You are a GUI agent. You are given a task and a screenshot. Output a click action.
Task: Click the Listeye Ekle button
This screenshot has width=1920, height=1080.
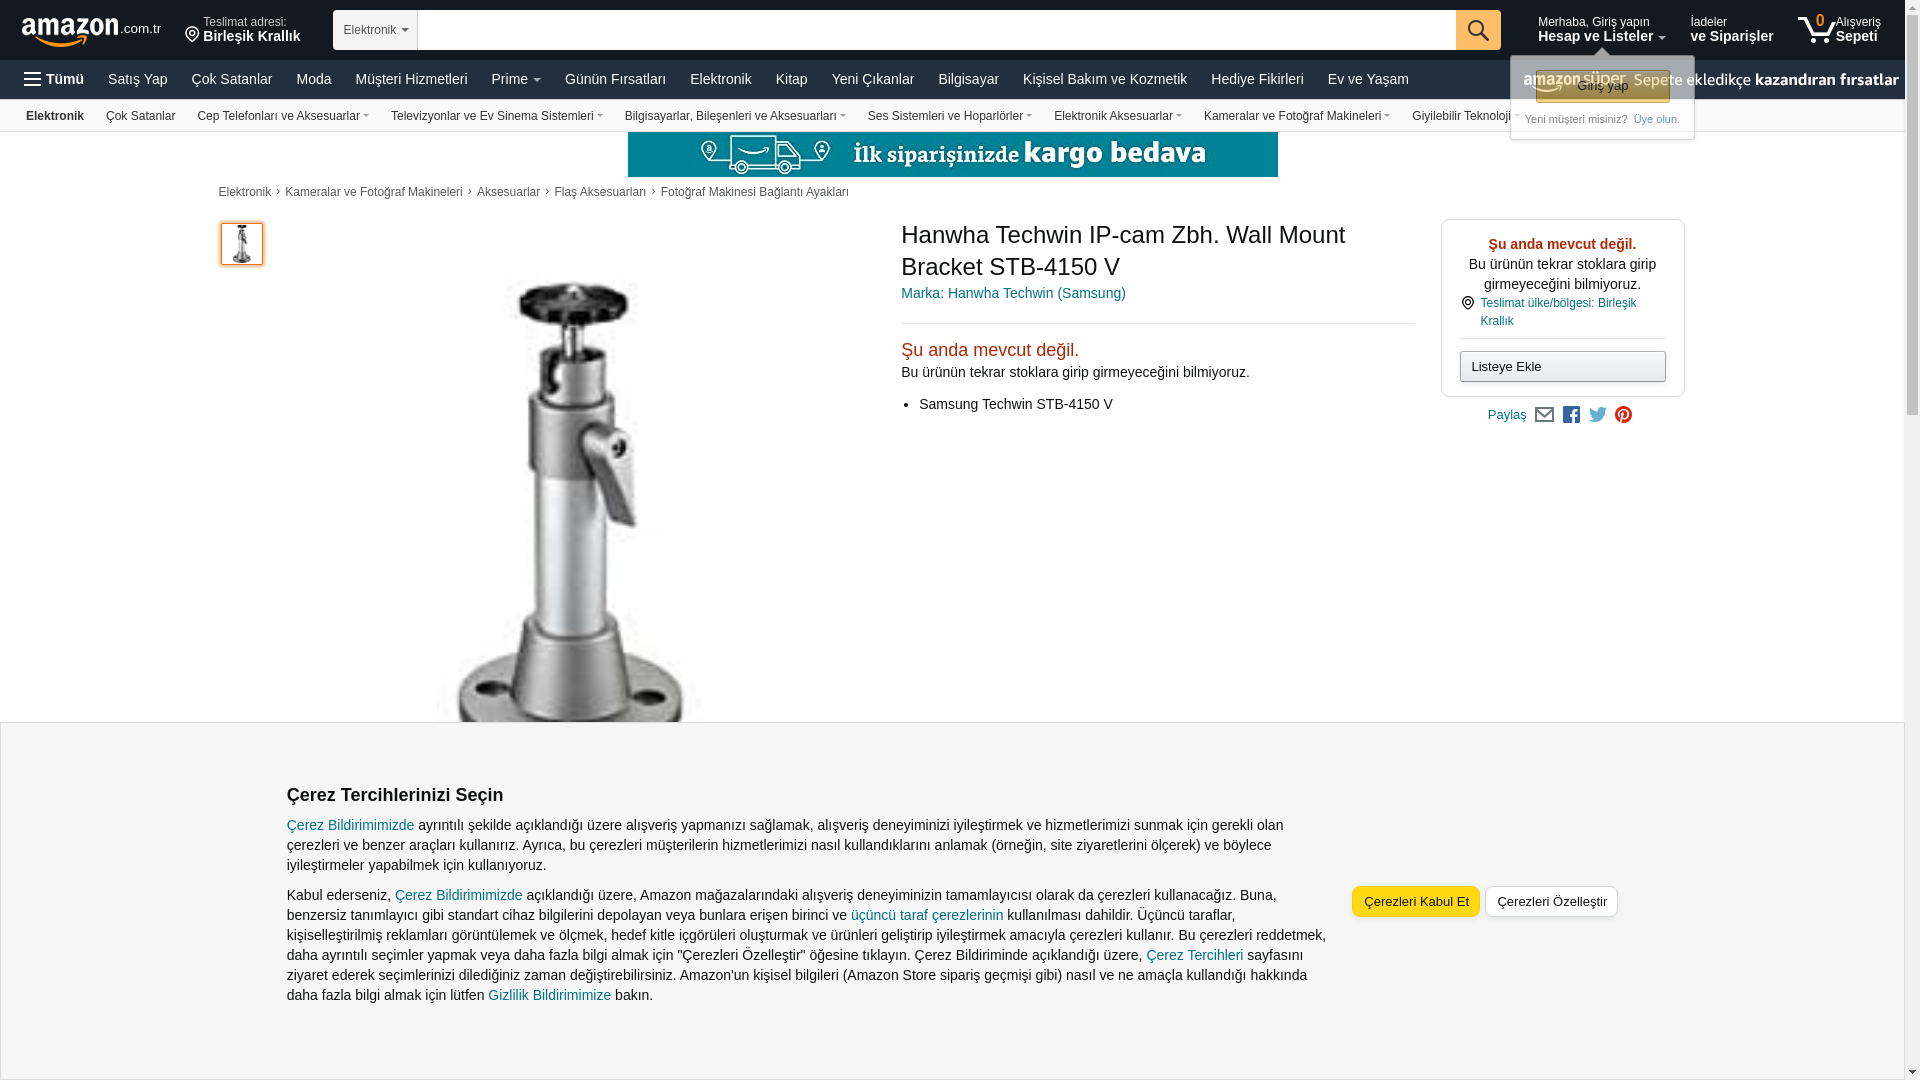click(x=1562, y=367)
